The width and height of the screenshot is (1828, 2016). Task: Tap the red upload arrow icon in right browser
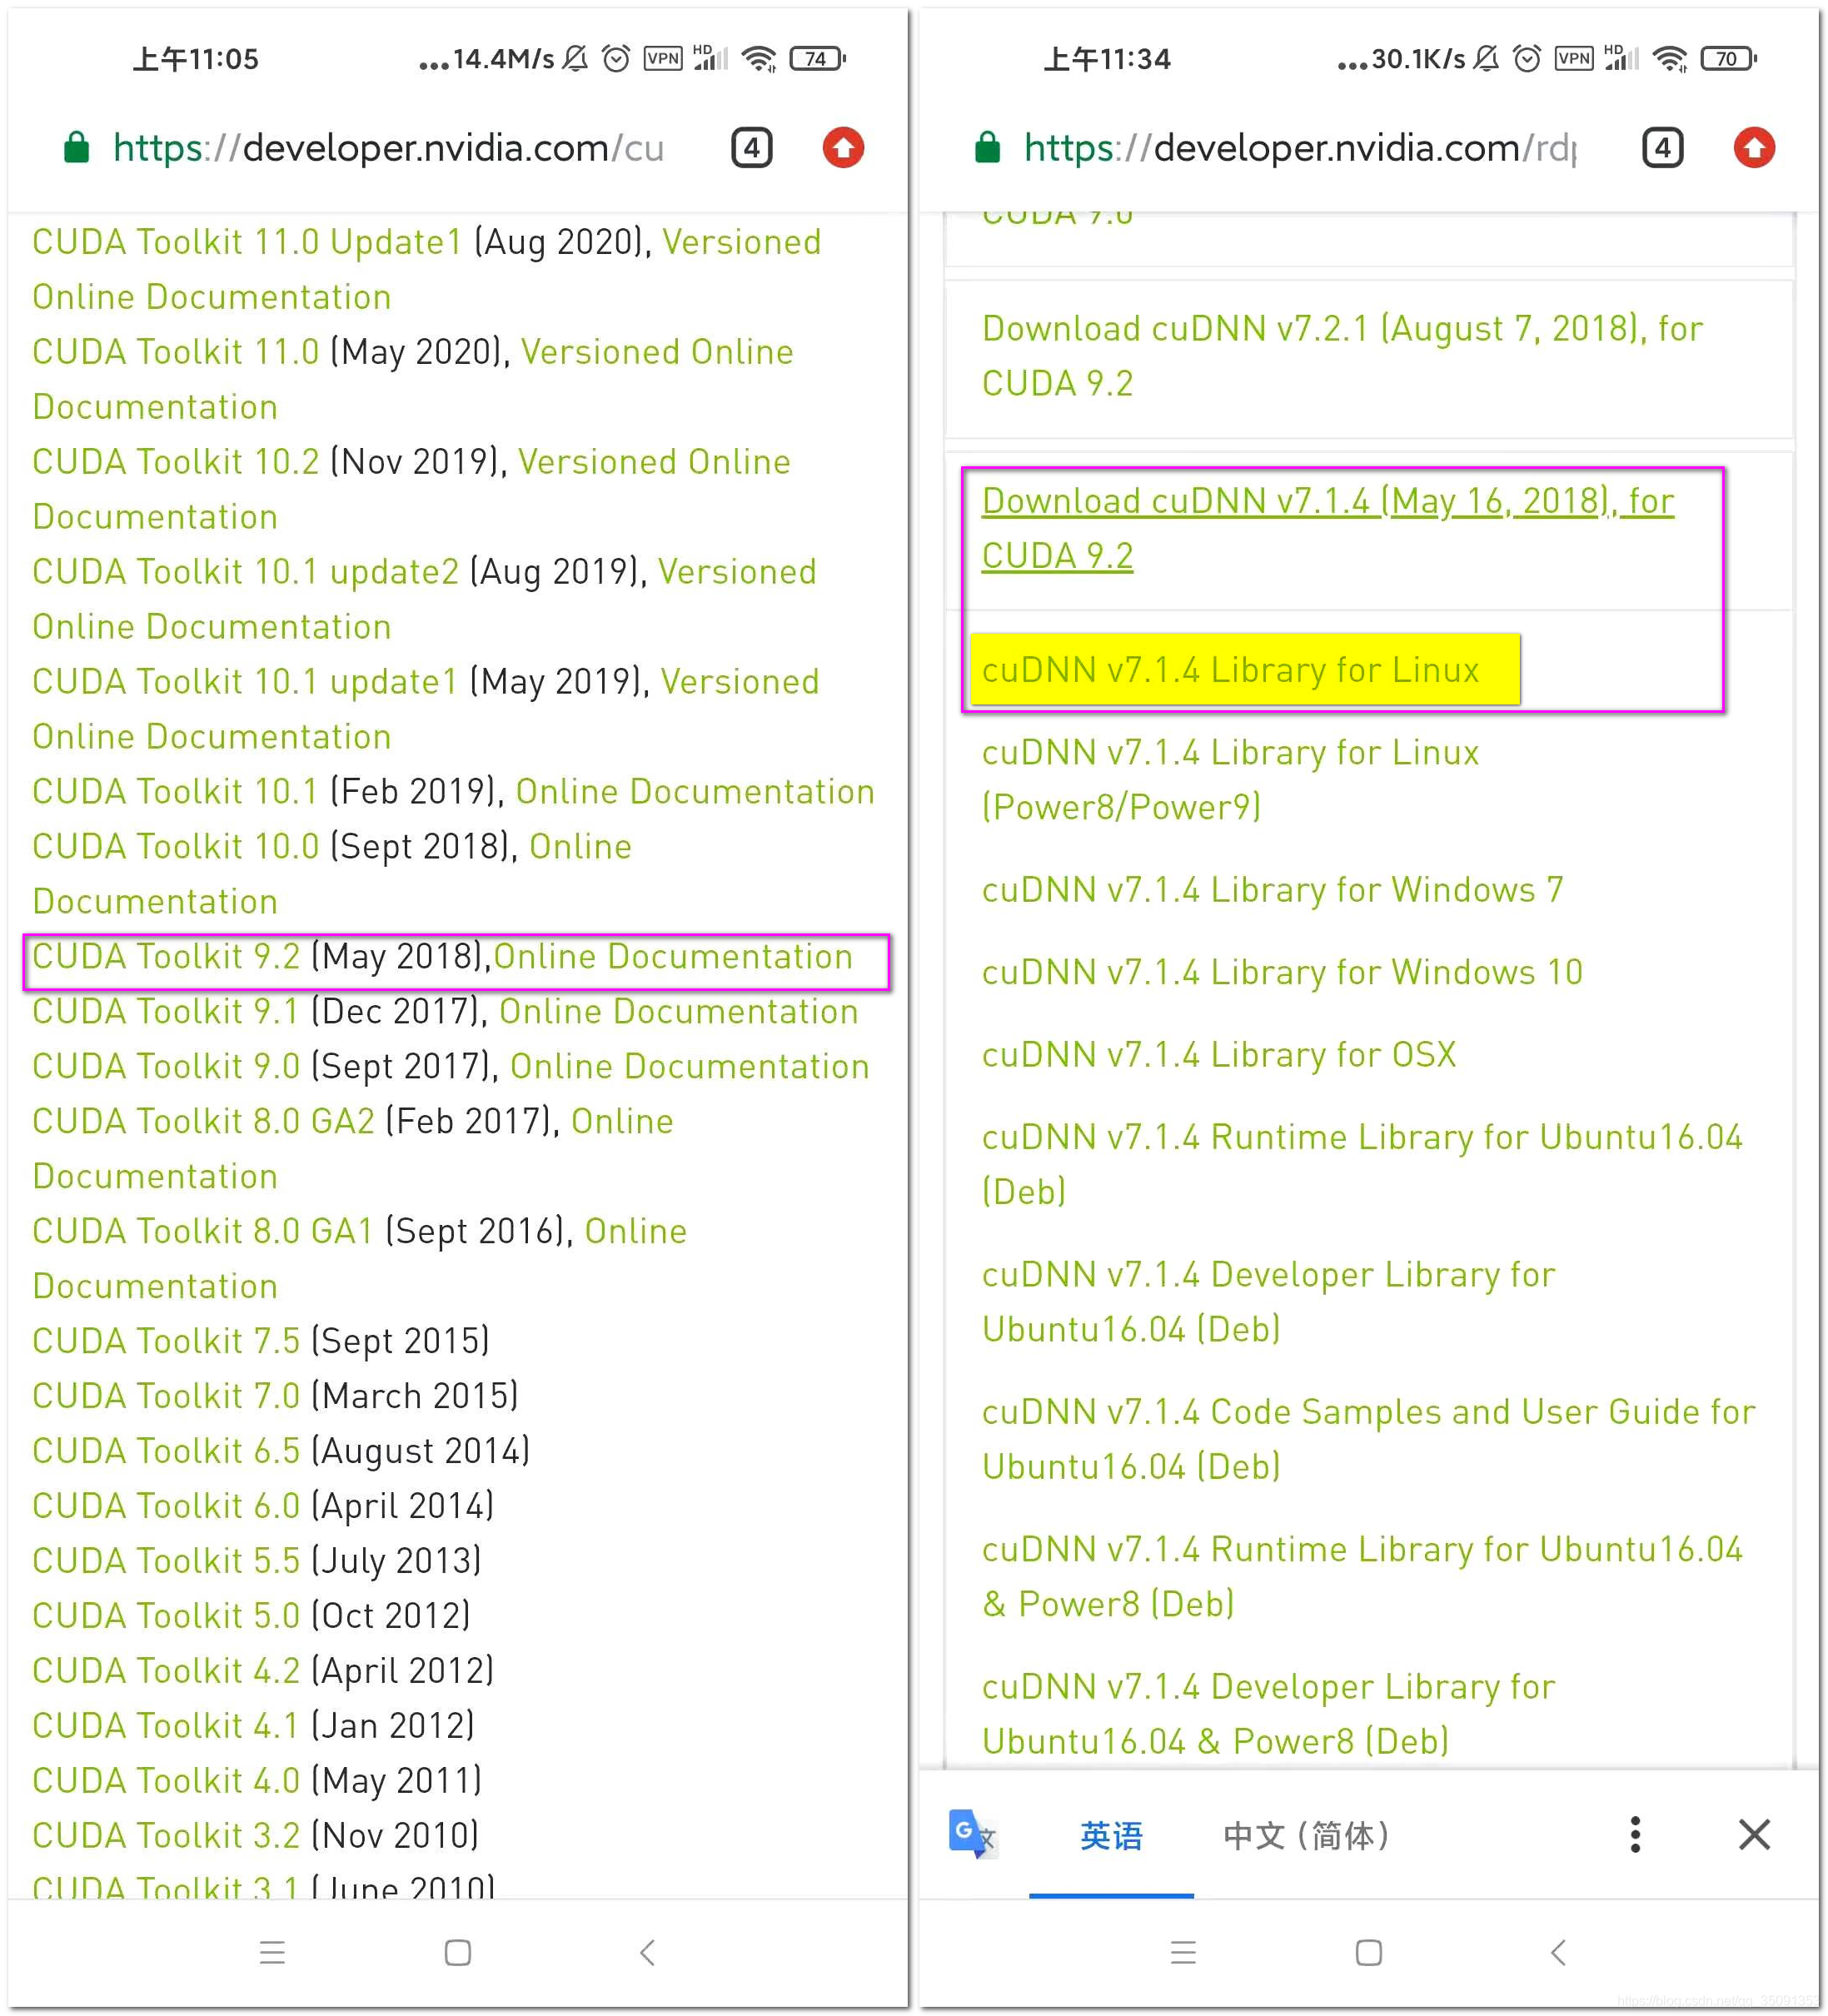tap(1754, 148)
